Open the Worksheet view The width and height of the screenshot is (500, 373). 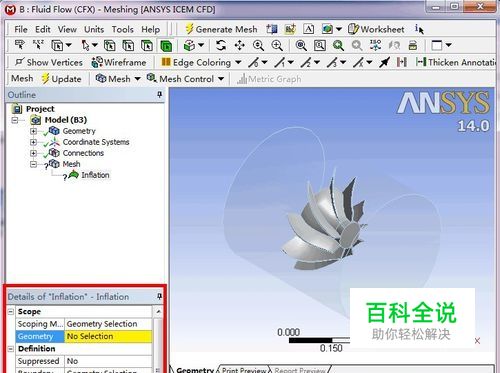point(376,29)
